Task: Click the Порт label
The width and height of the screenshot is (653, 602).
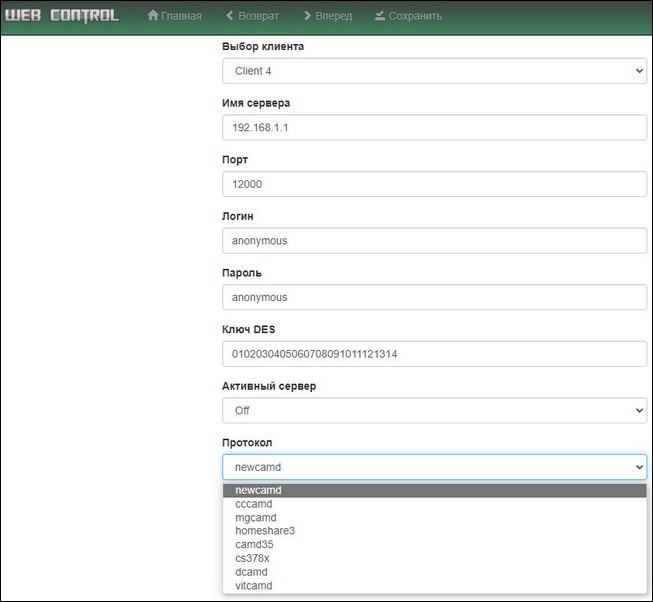Action: pyautogui.click(x=235, y=160)
